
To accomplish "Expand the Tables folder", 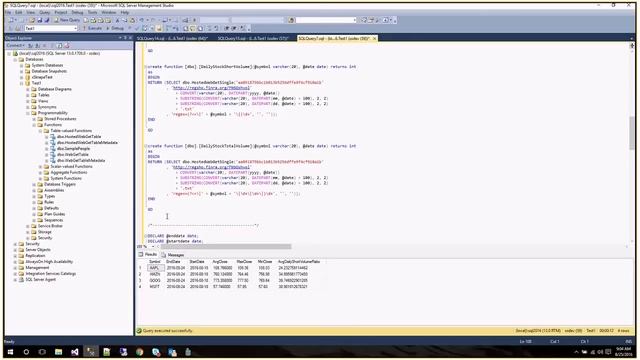I will pos(28,95).
